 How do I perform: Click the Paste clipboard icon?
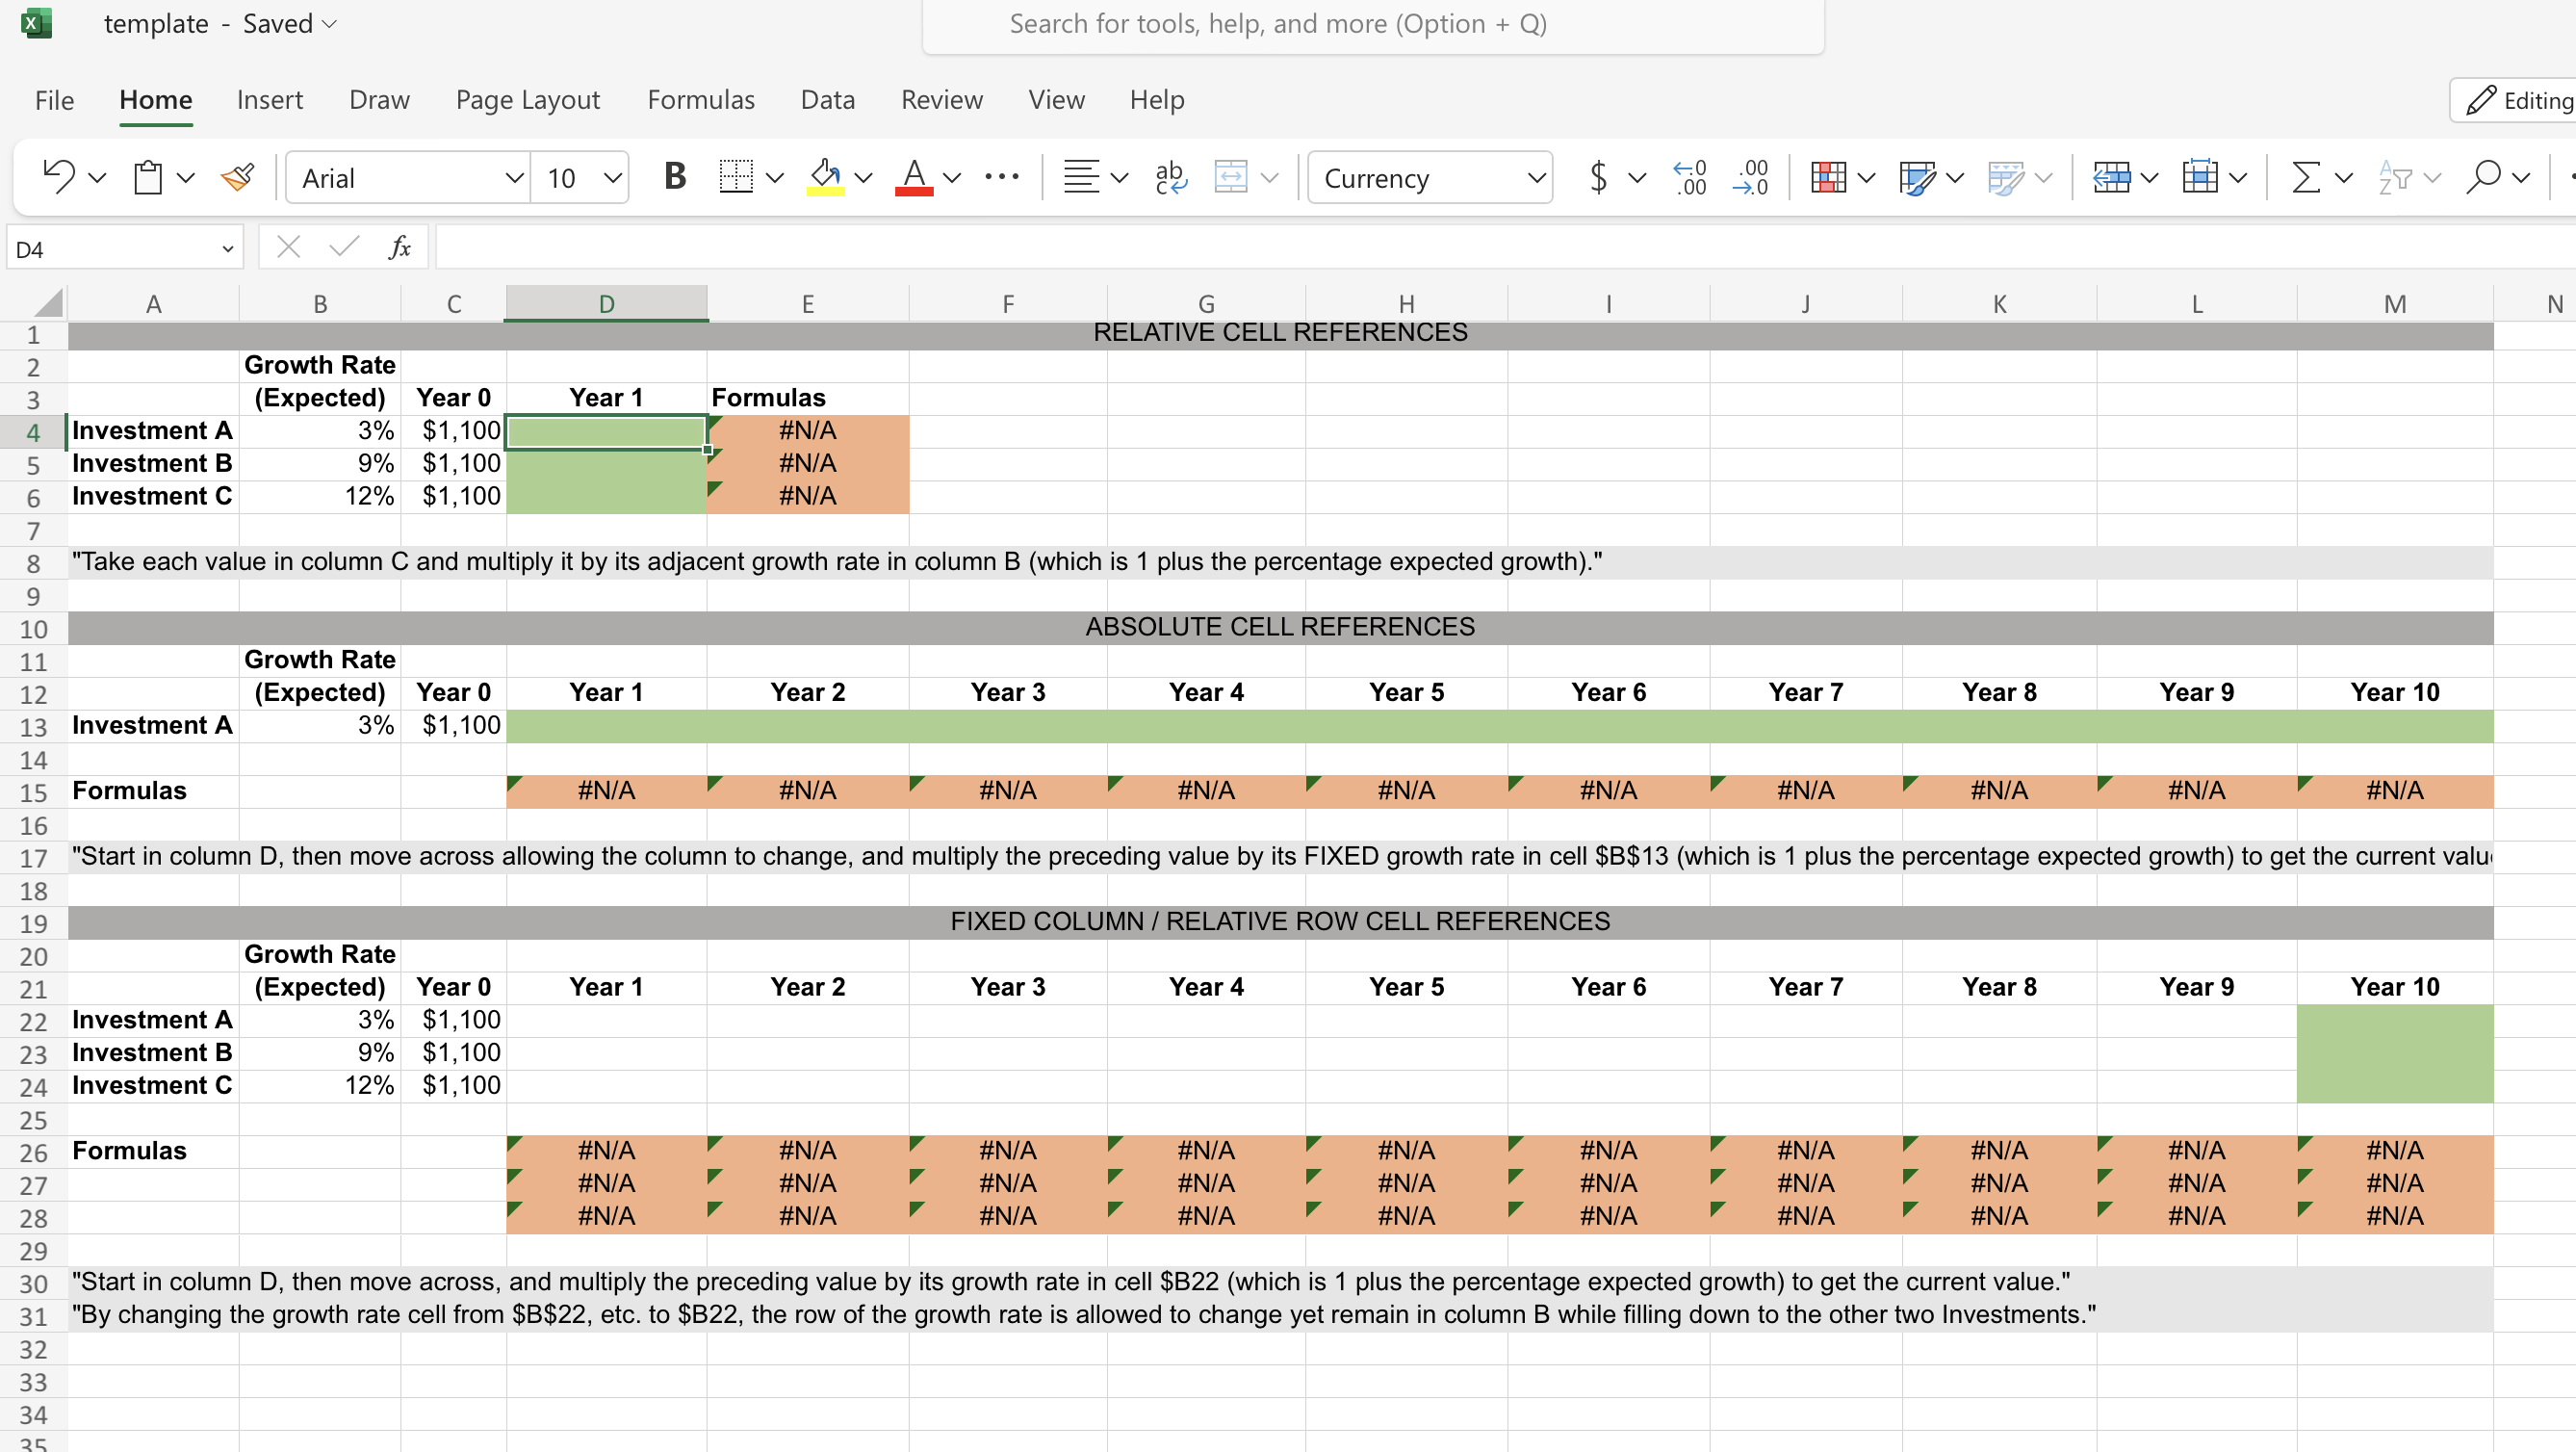click(x=146, y=176)
